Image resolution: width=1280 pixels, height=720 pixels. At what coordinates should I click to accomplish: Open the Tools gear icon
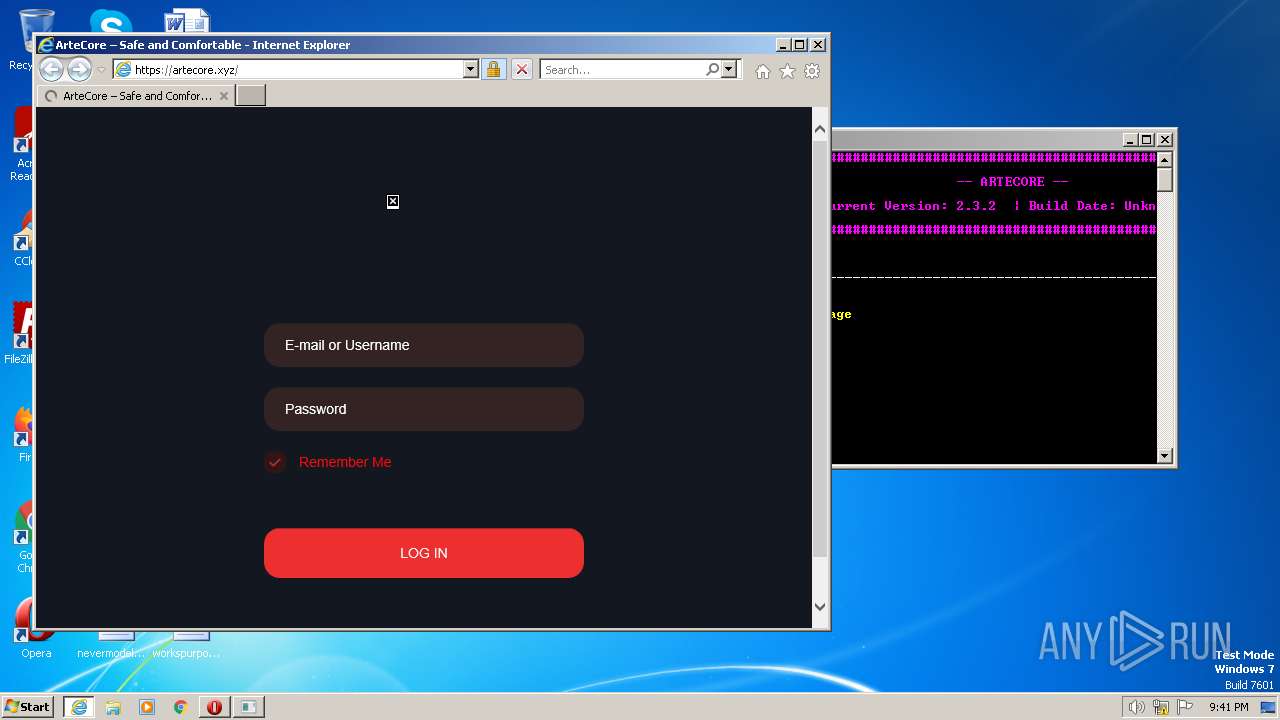tap(812, 71)
